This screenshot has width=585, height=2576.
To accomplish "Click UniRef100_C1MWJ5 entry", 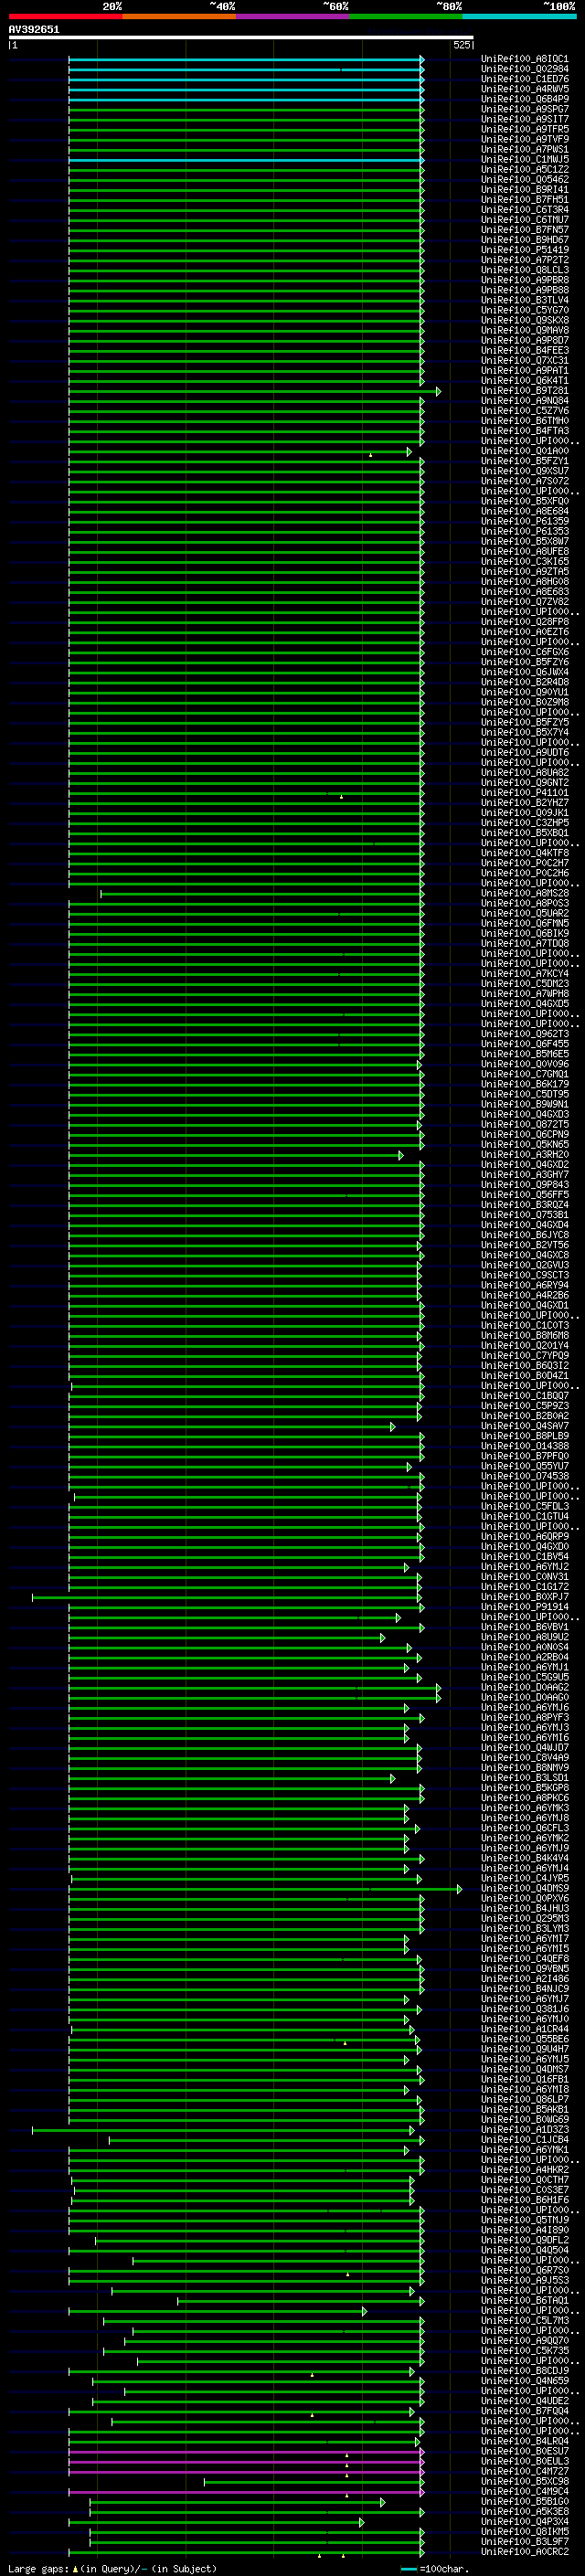I will click(525, 159).
